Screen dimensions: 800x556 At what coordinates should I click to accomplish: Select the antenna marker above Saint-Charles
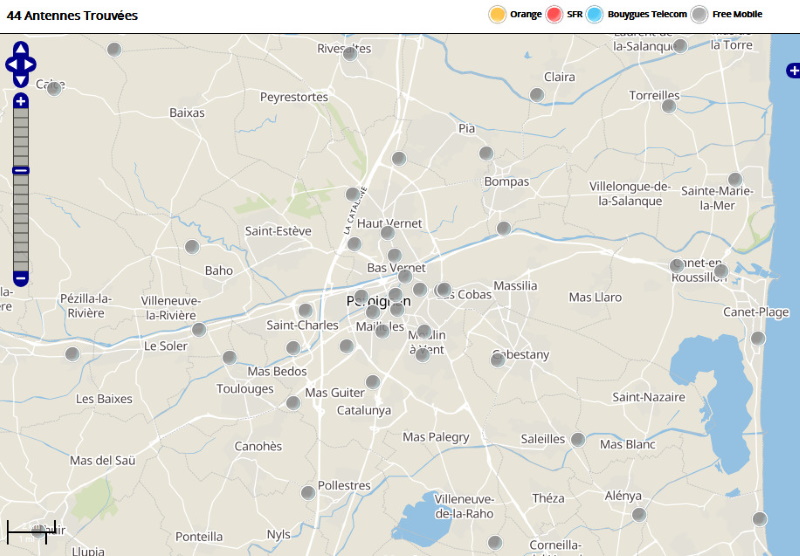click(x=306, y=310)
